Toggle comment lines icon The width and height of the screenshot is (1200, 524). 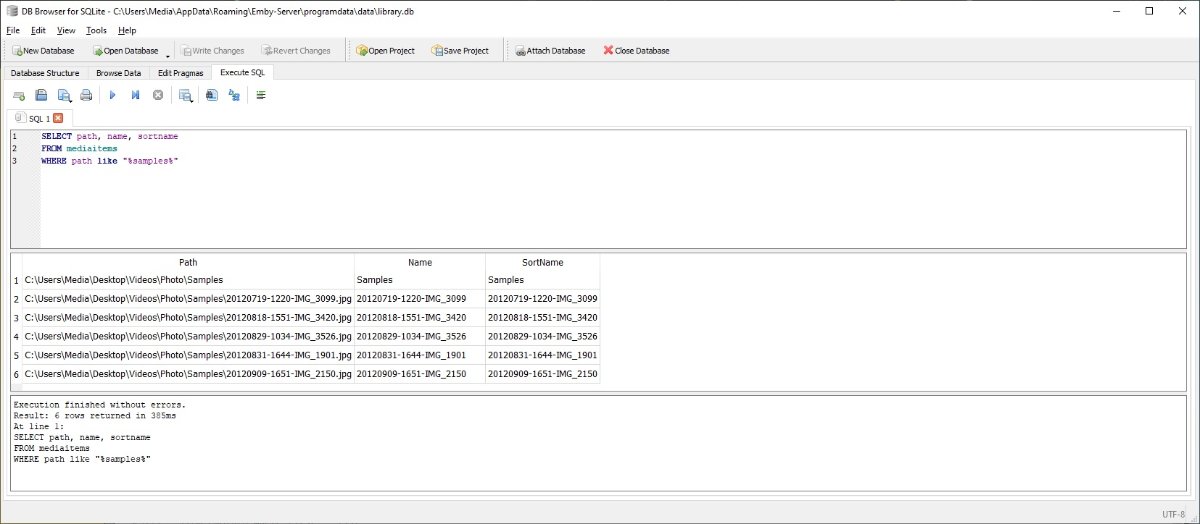261,95
